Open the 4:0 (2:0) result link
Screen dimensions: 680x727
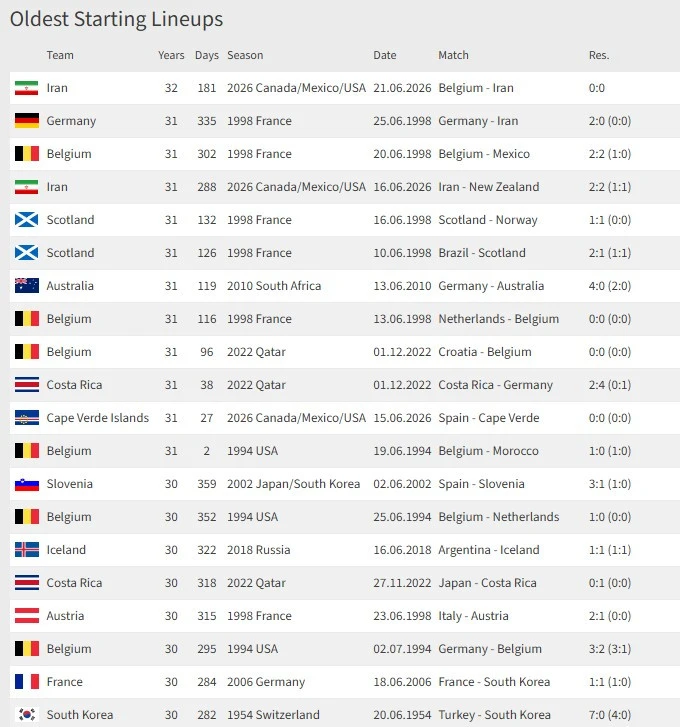610,286
